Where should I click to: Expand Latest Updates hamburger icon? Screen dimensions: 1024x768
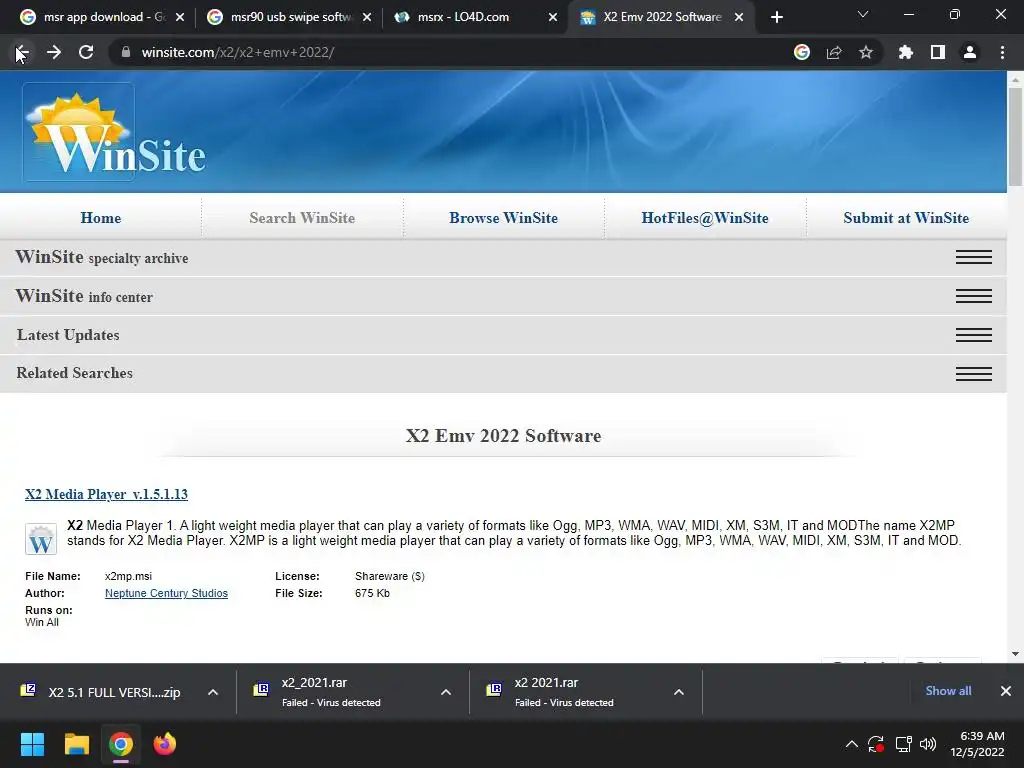[974, 335]
